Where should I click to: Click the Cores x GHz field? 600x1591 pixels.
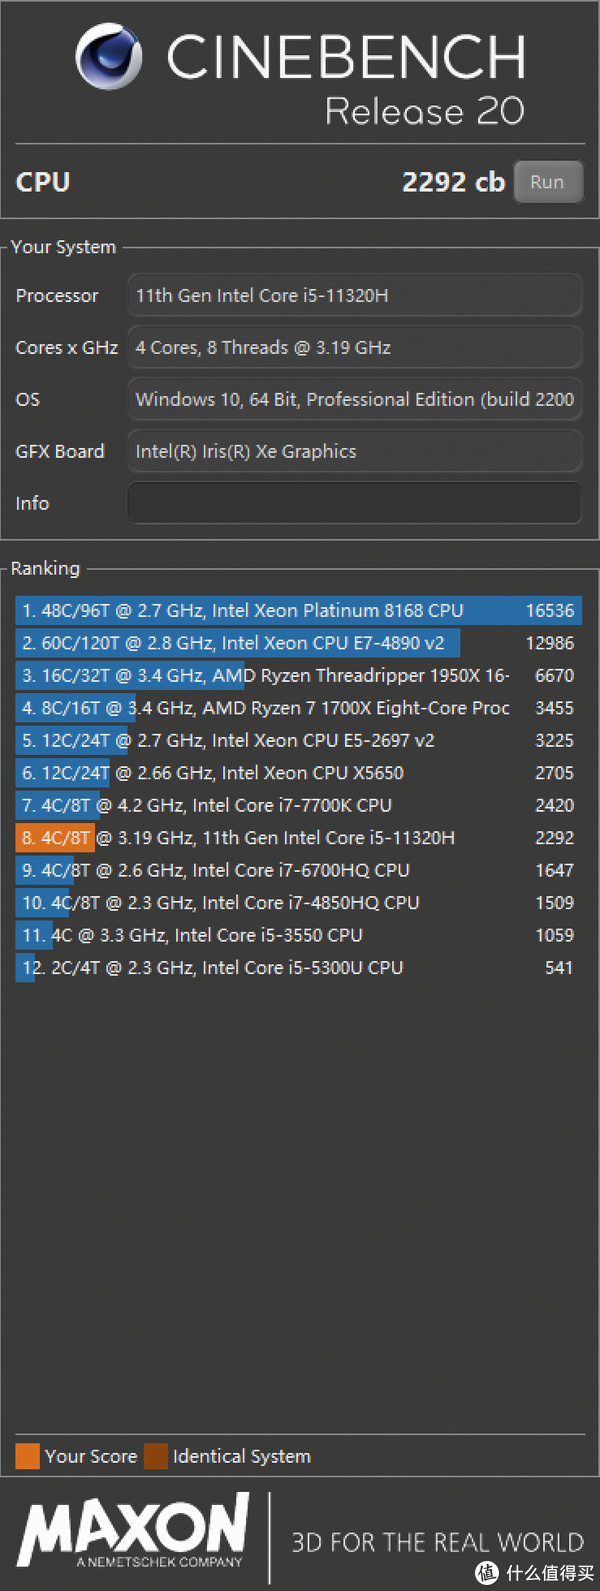(354, 348)
